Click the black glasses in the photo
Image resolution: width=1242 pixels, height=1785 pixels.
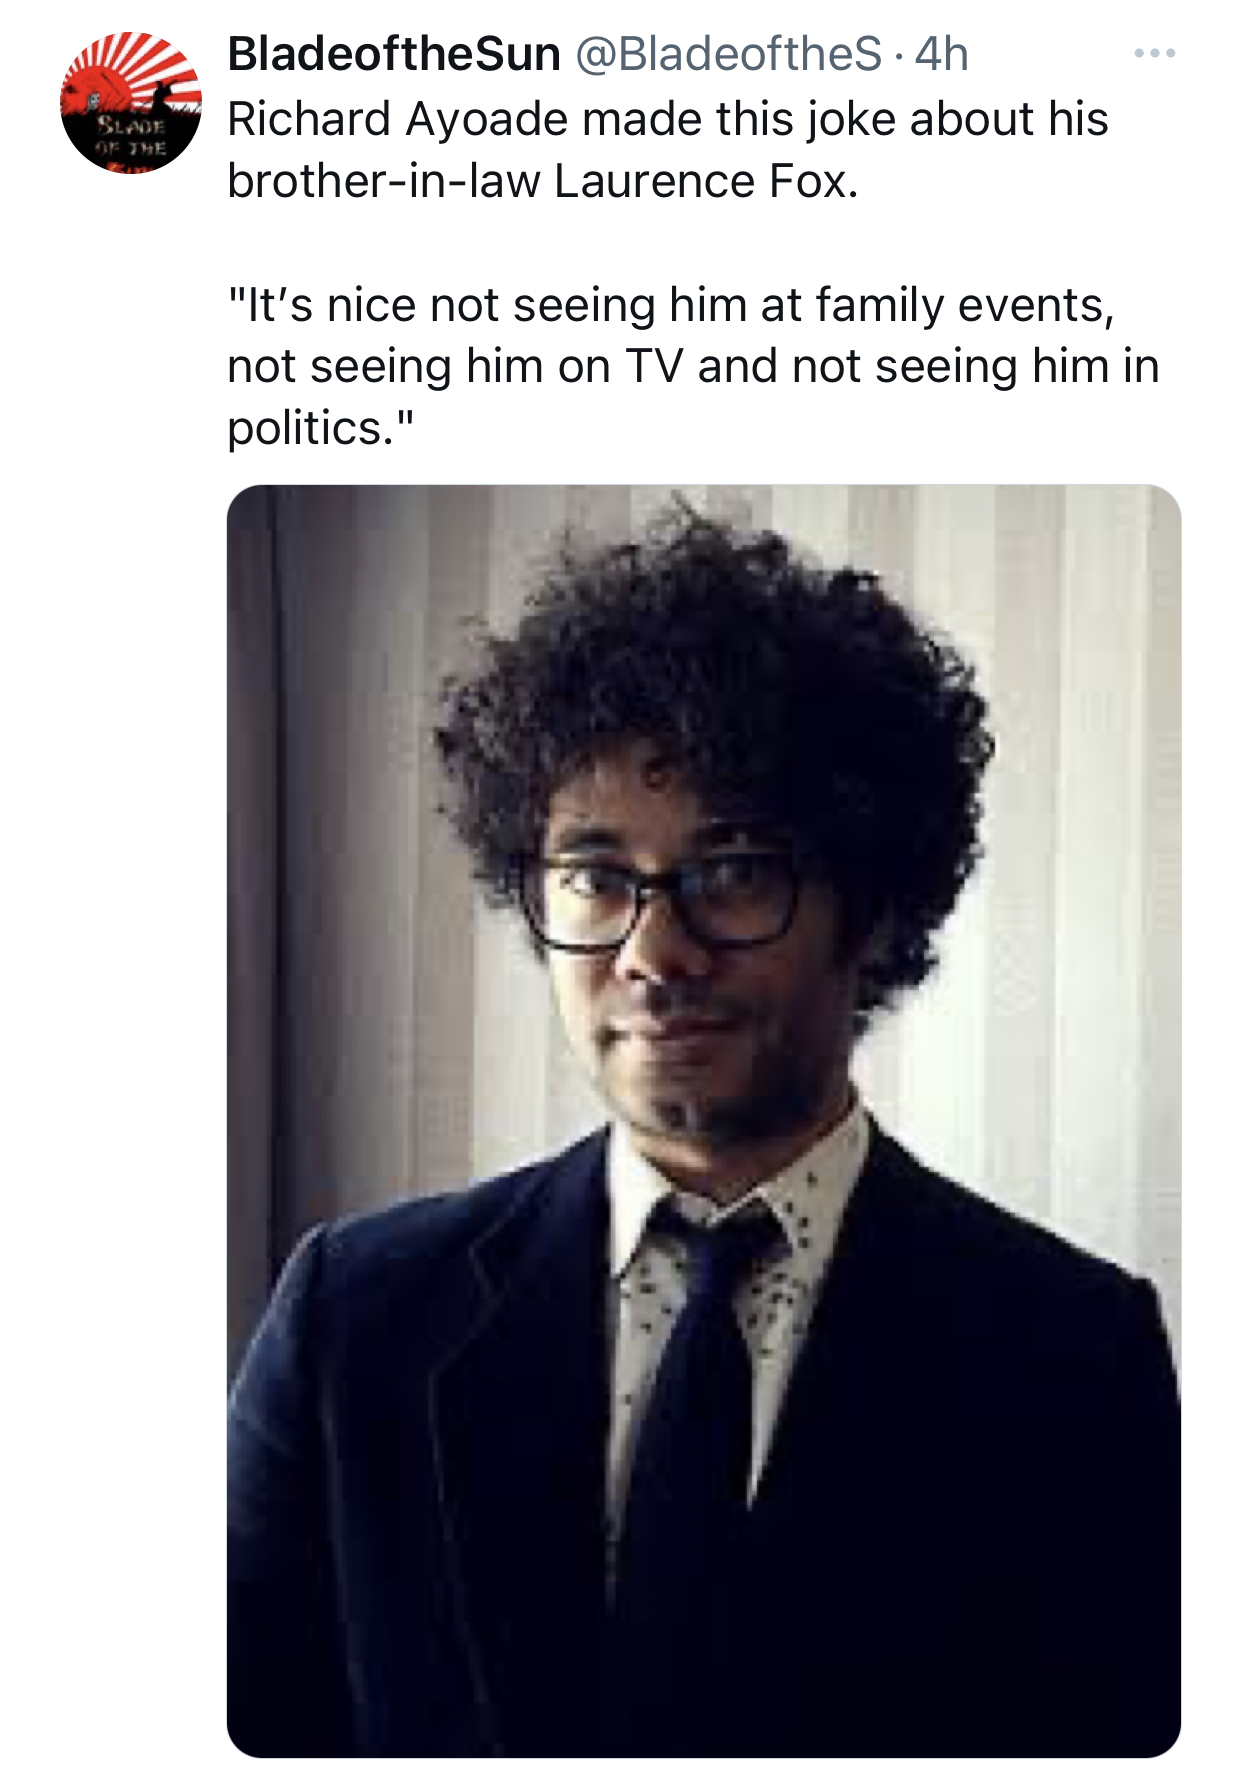(x=660, y=898)
